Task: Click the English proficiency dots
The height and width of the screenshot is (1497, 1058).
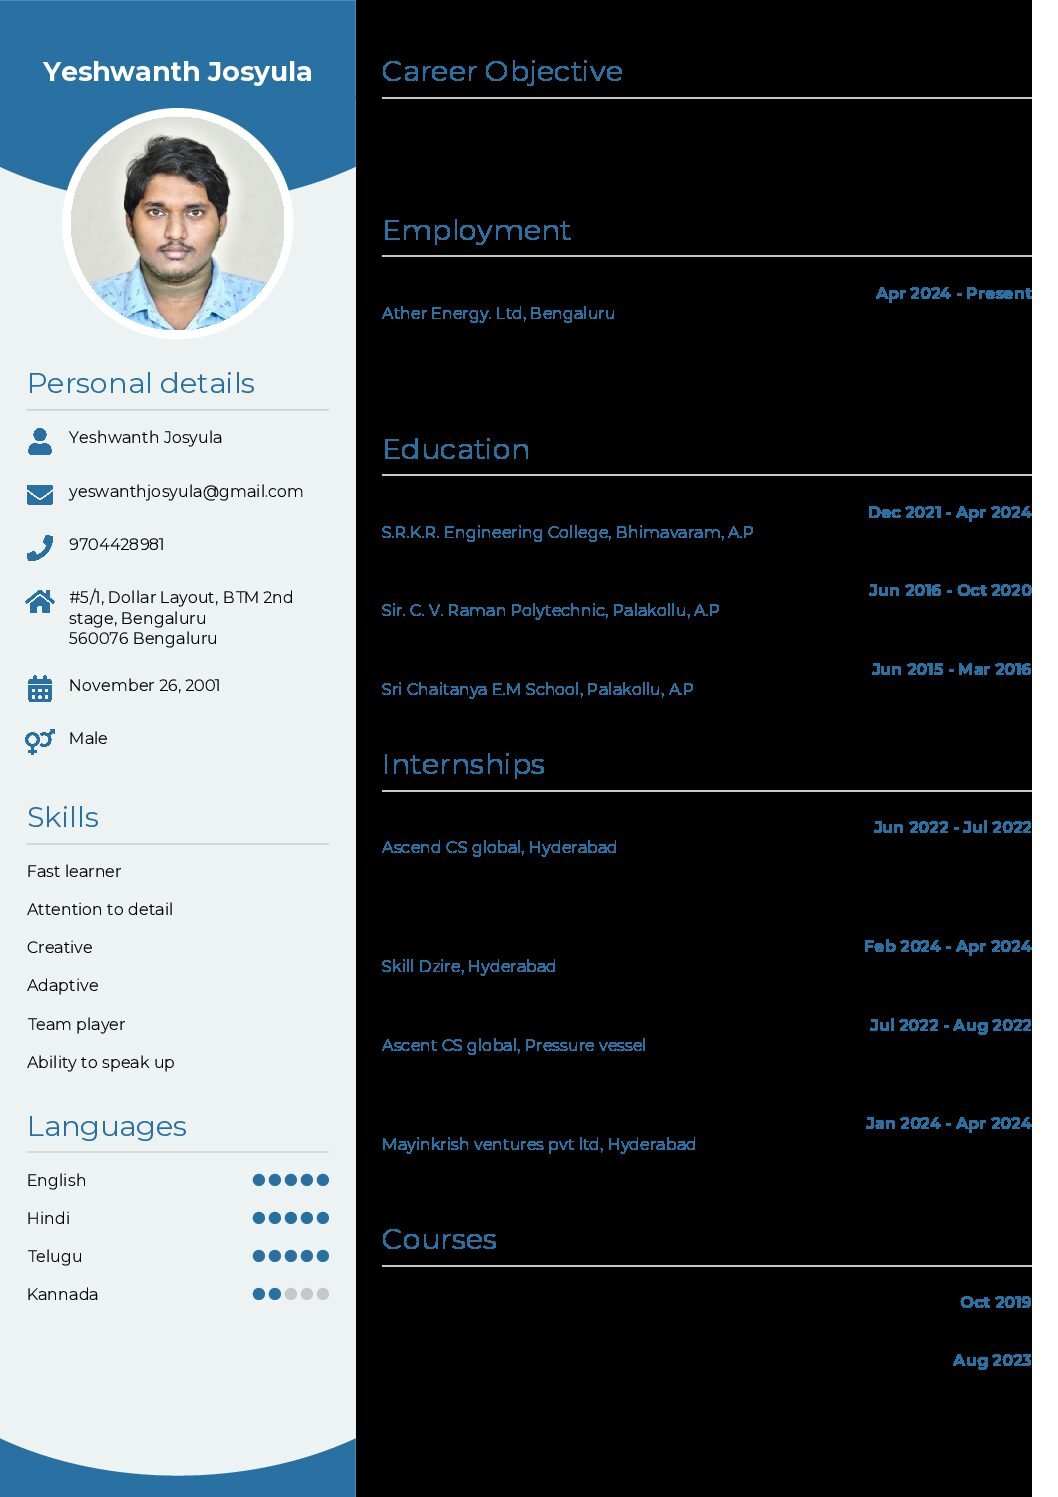Action: 291,1180
